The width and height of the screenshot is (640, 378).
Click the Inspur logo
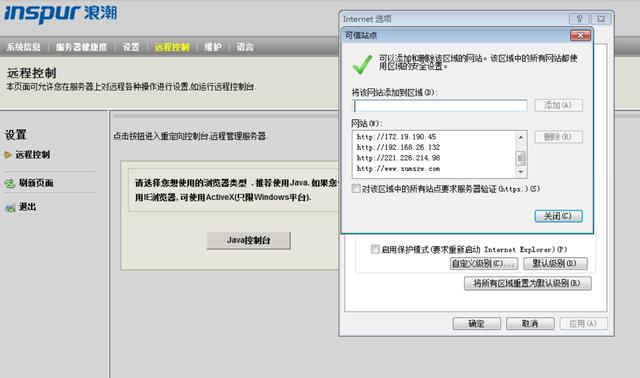click(60, 13)
